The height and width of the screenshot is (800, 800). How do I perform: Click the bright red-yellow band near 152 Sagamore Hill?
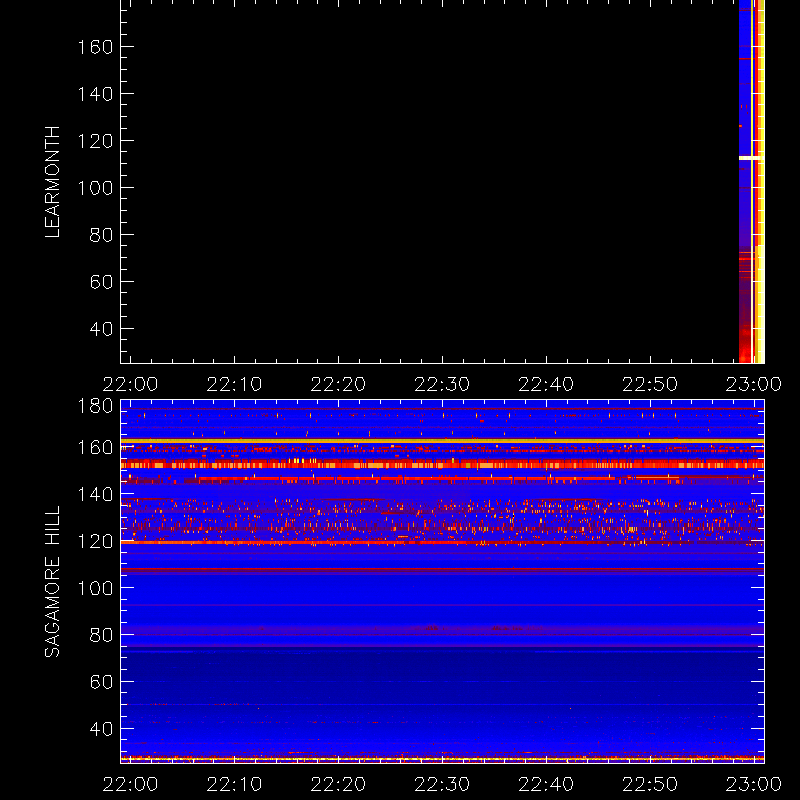click(442, 464)
